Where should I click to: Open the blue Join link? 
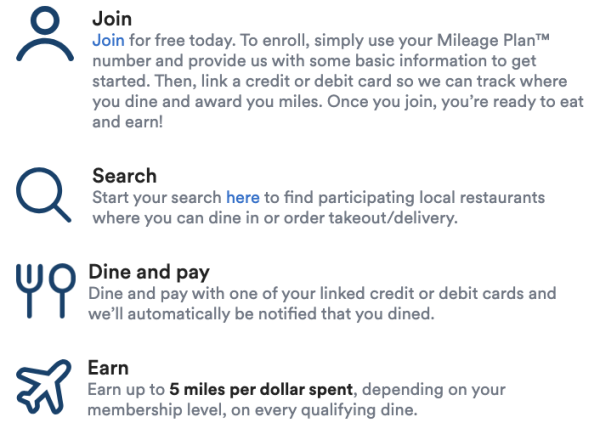[108, 41]
